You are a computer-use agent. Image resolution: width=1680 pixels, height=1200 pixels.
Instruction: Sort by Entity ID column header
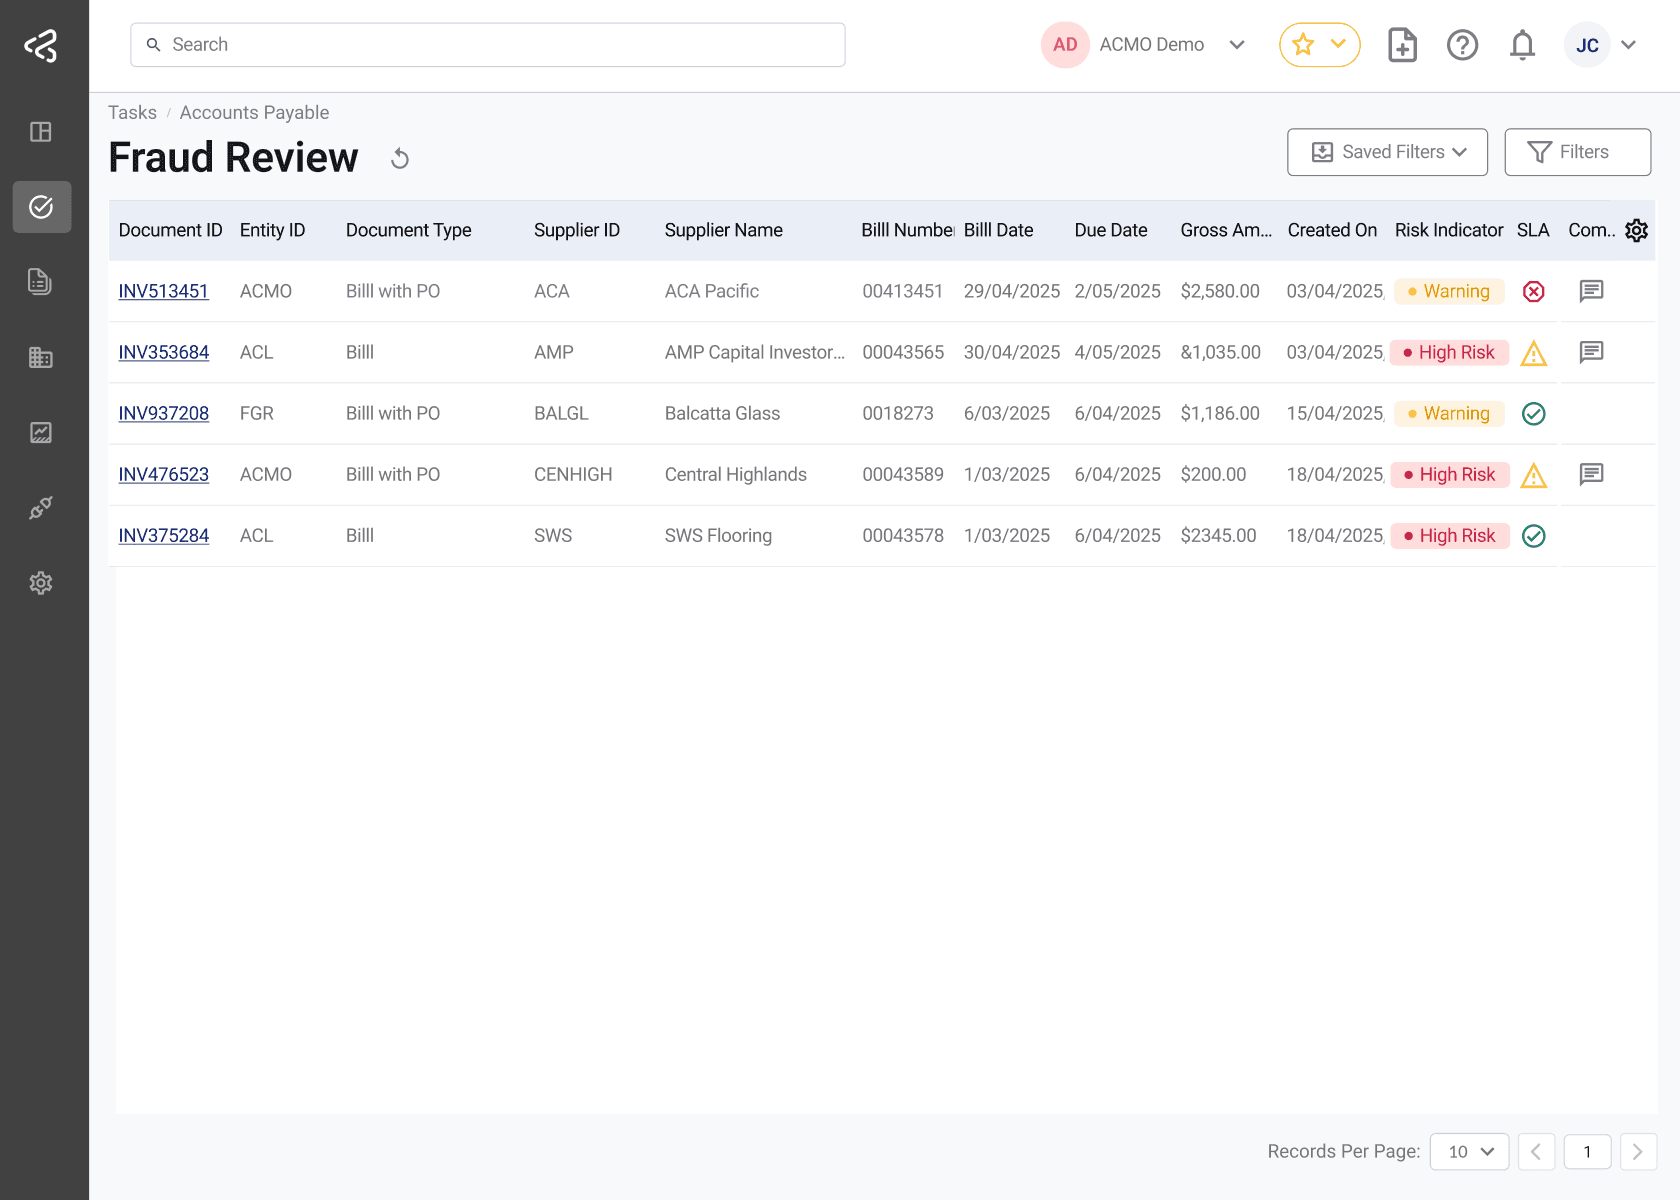pyautogui.click(x=272, y=230)
